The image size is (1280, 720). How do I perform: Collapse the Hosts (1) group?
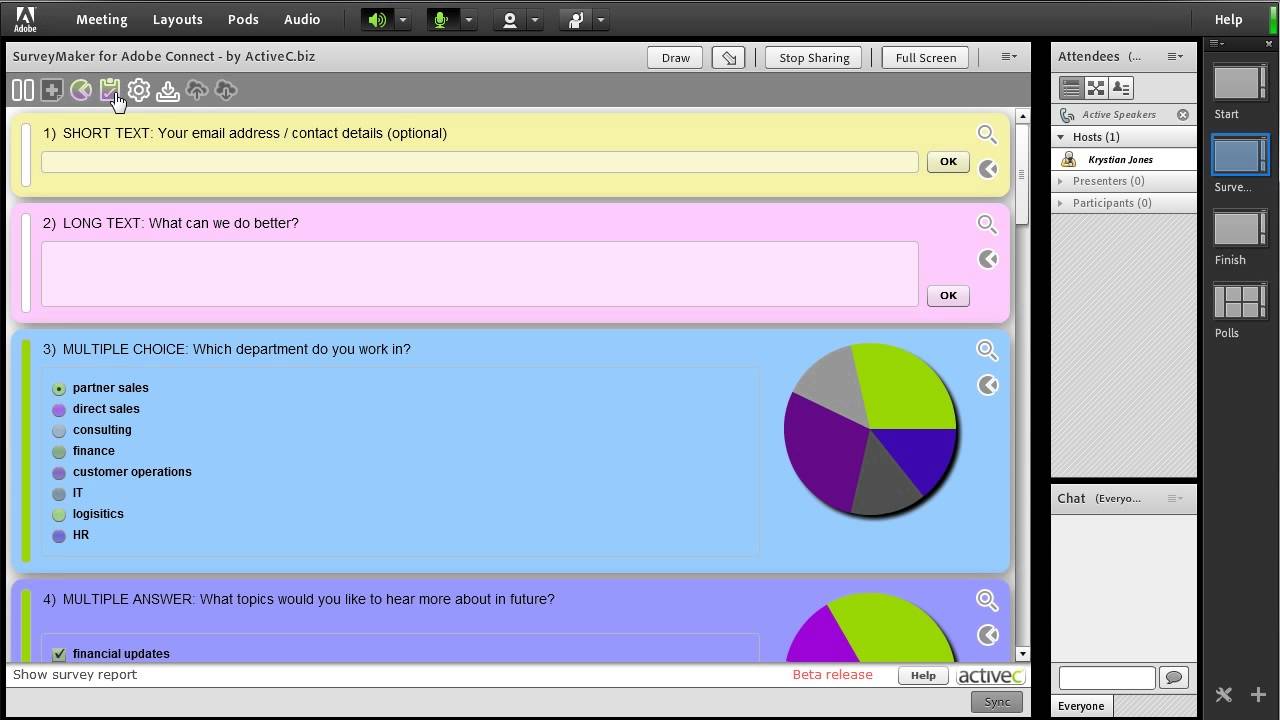tap(1061, 137)
